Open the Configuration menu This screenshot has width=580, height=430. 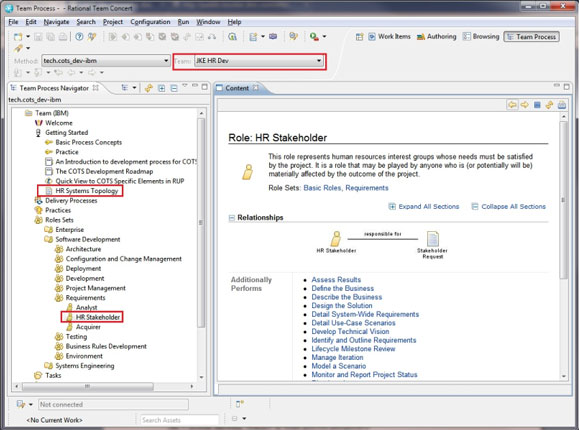(150, 22)
